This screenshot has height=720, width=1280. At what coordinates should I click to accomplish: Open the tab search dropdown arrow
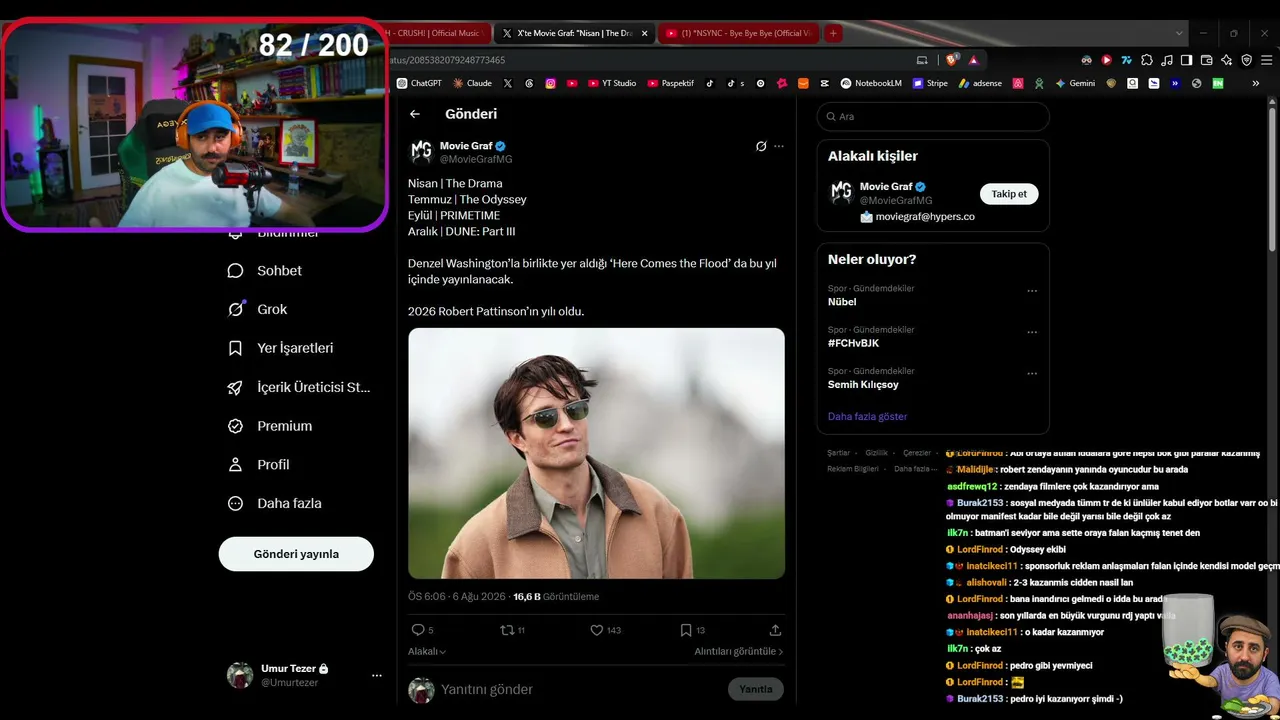tap(1179, 33)
